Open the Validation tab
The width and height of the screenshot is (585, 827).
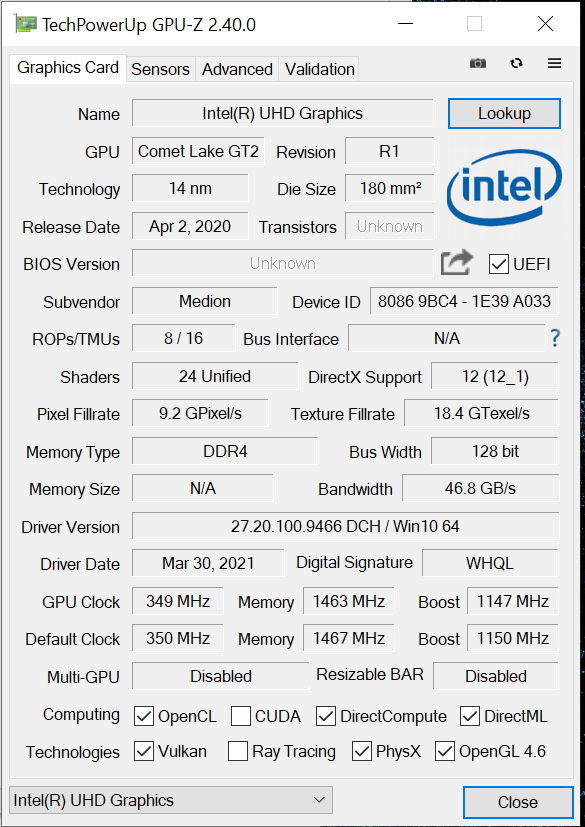tap(320, 69)
